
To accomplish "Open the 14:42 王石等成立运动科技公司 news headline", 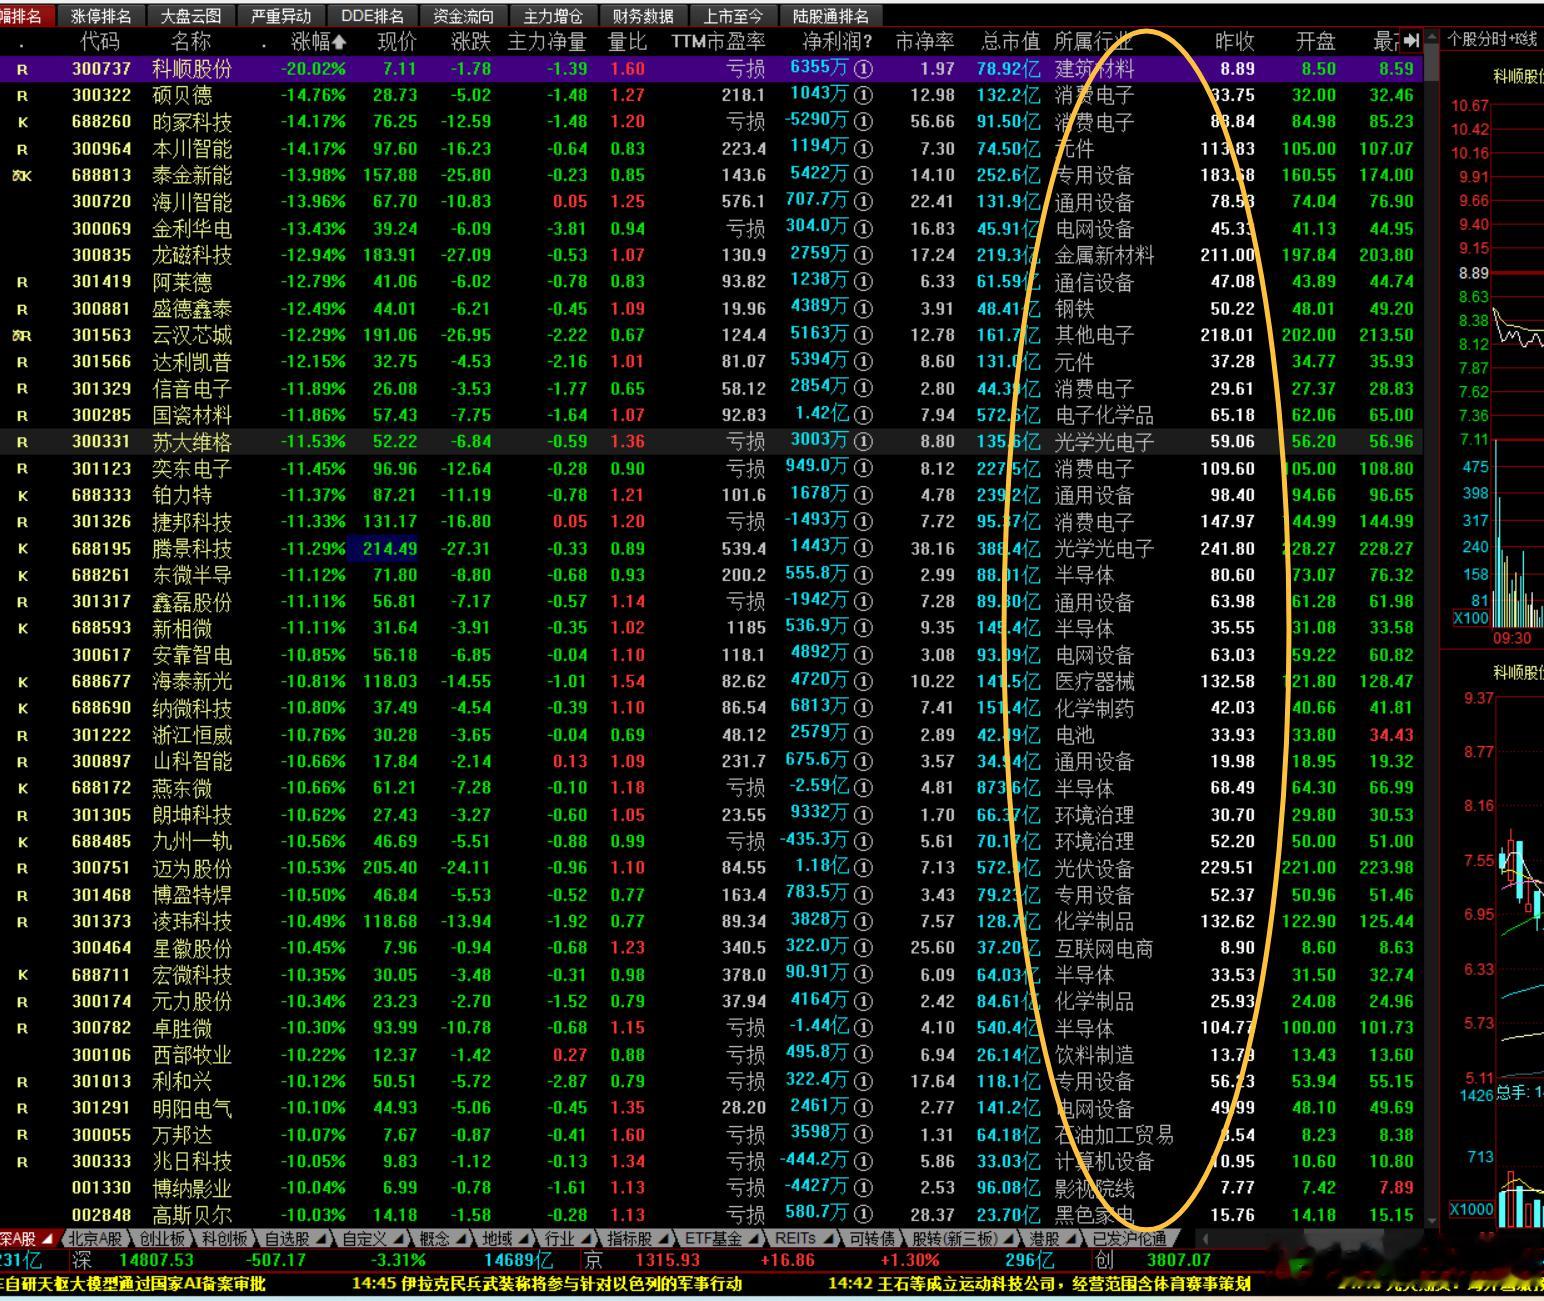I will click(1040, 1283).
